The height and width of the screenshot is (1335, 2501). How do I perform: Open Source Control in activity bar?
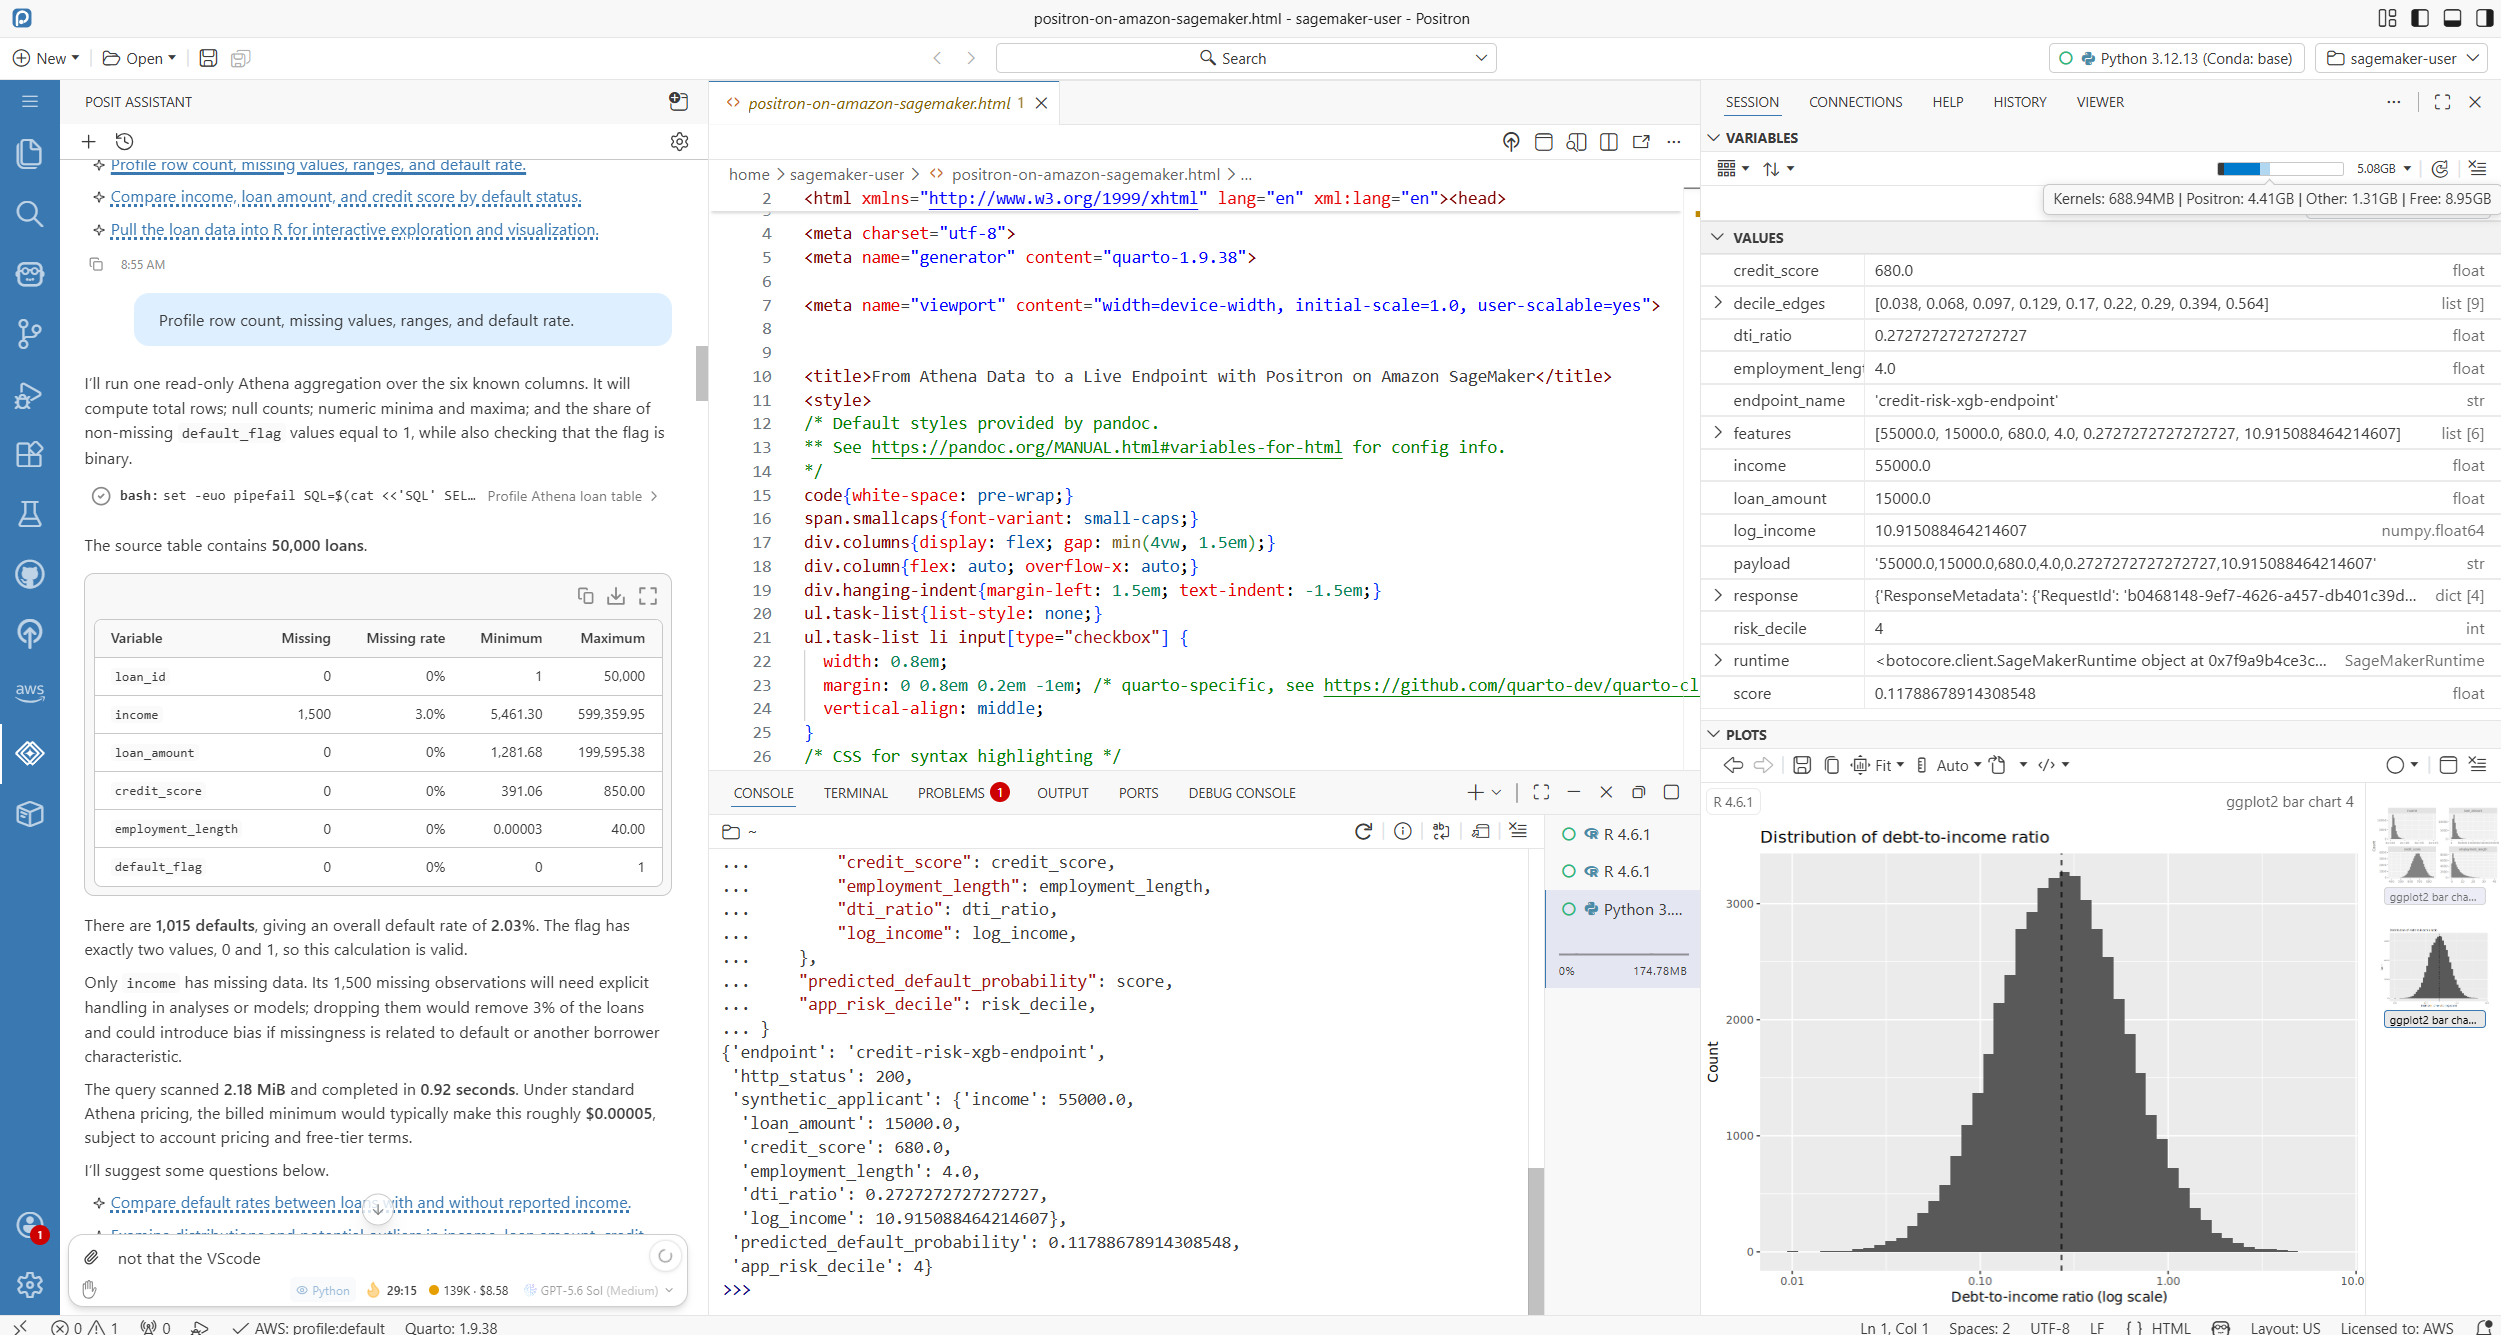(30, 333)
